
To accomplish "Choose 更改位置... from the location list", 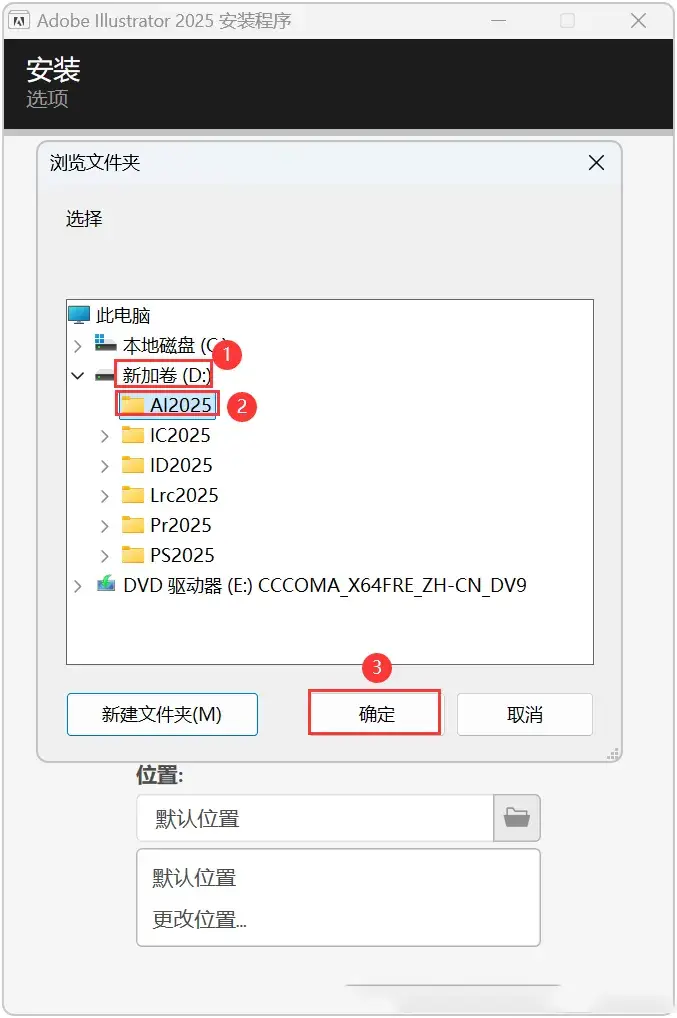I will pyautogui.click(x=199, y=919).
